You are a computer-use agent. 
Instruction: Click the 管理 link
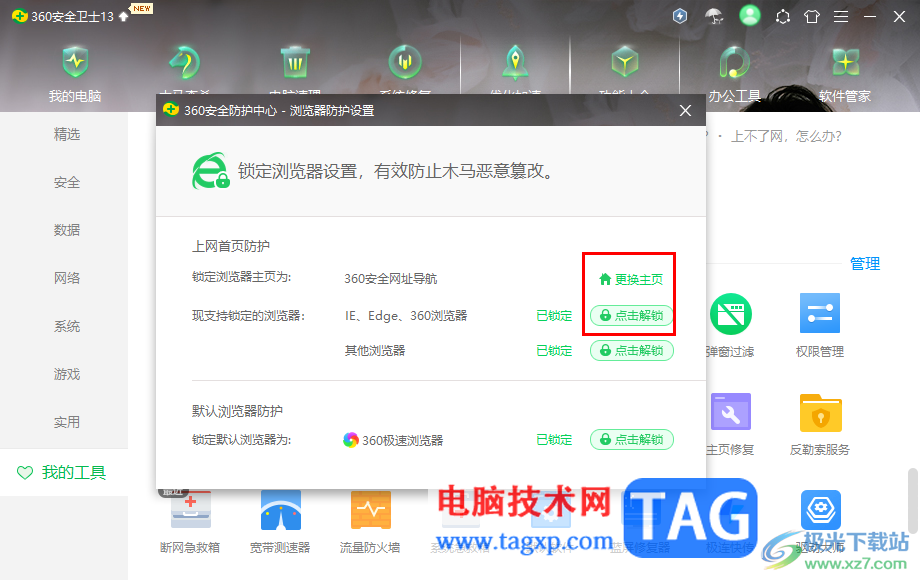(x=865, y=264)
